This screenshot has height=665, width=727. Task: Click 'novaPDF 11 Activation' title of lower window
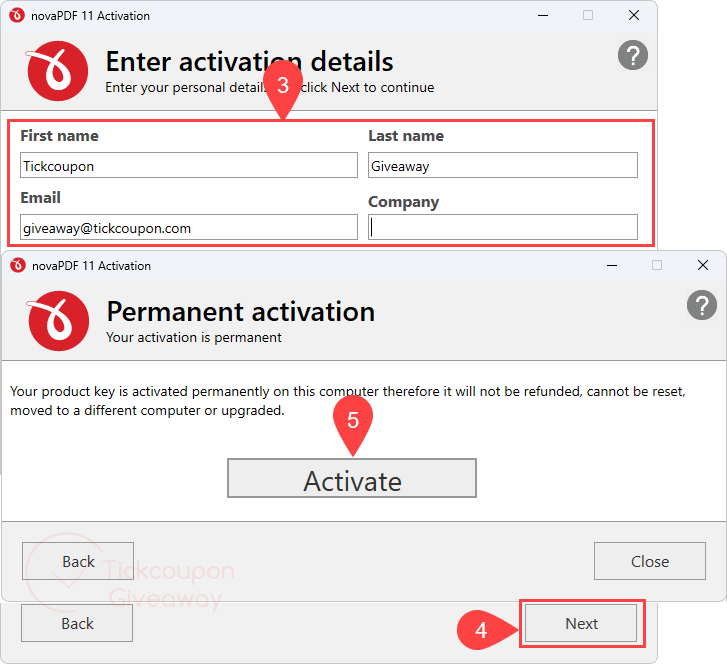pyautogui.click(x=91, y=266)
